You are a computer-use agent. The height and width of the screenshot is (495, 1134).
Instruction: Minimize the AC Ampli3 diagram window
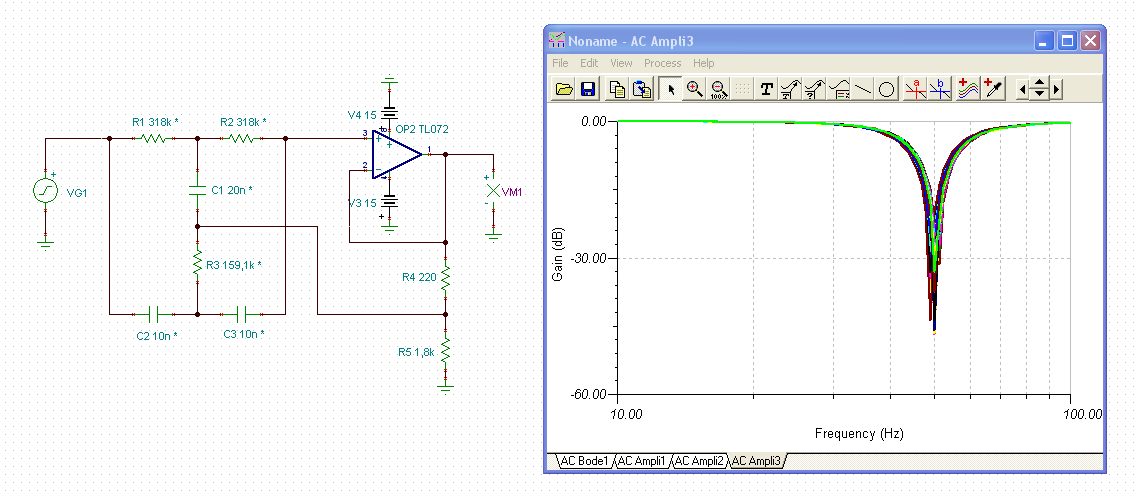click(1043, 41)
